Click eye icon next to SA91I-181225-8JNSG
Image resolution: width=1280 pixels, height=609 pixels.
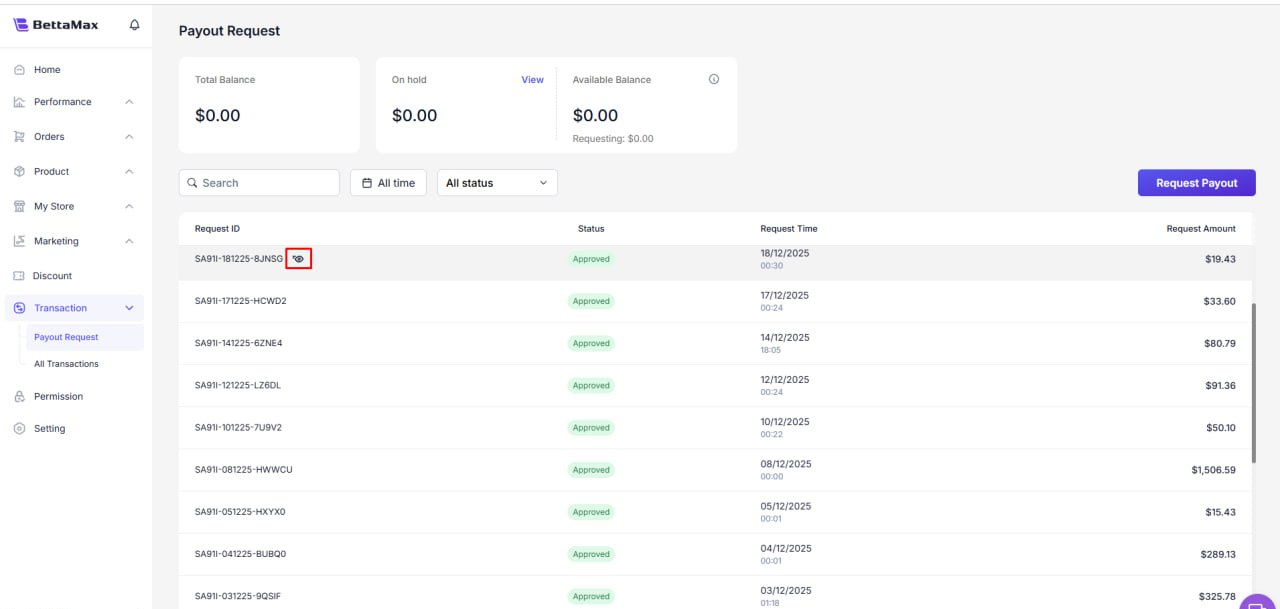(x=298, y=259)
